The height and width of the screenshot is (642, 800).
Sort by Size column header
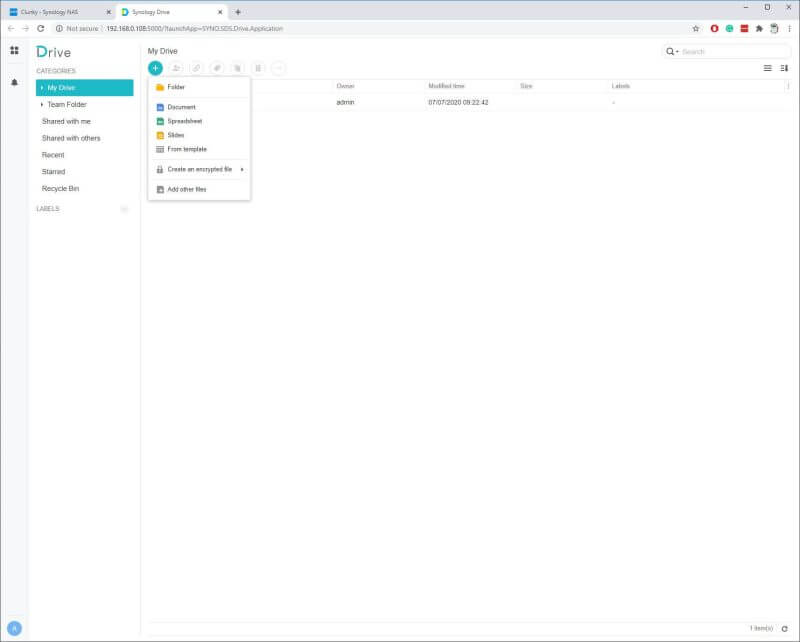pos(526,86)
